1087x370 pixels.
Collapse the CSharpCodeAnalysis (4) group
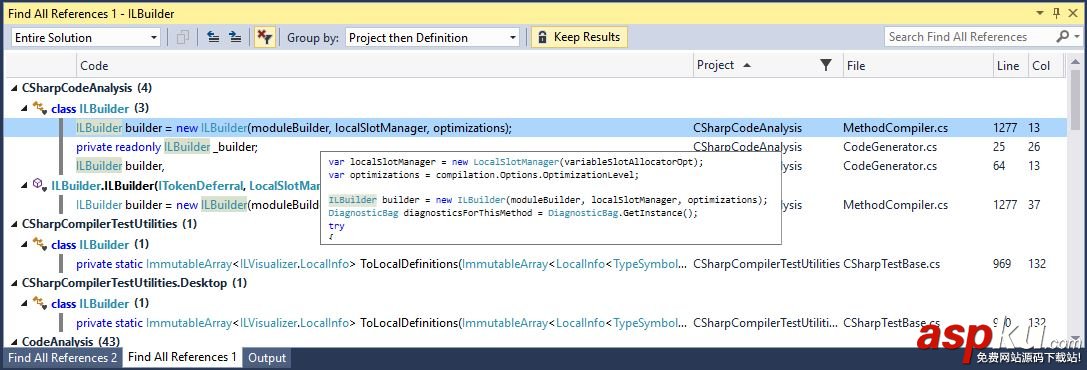coord(14,89)
